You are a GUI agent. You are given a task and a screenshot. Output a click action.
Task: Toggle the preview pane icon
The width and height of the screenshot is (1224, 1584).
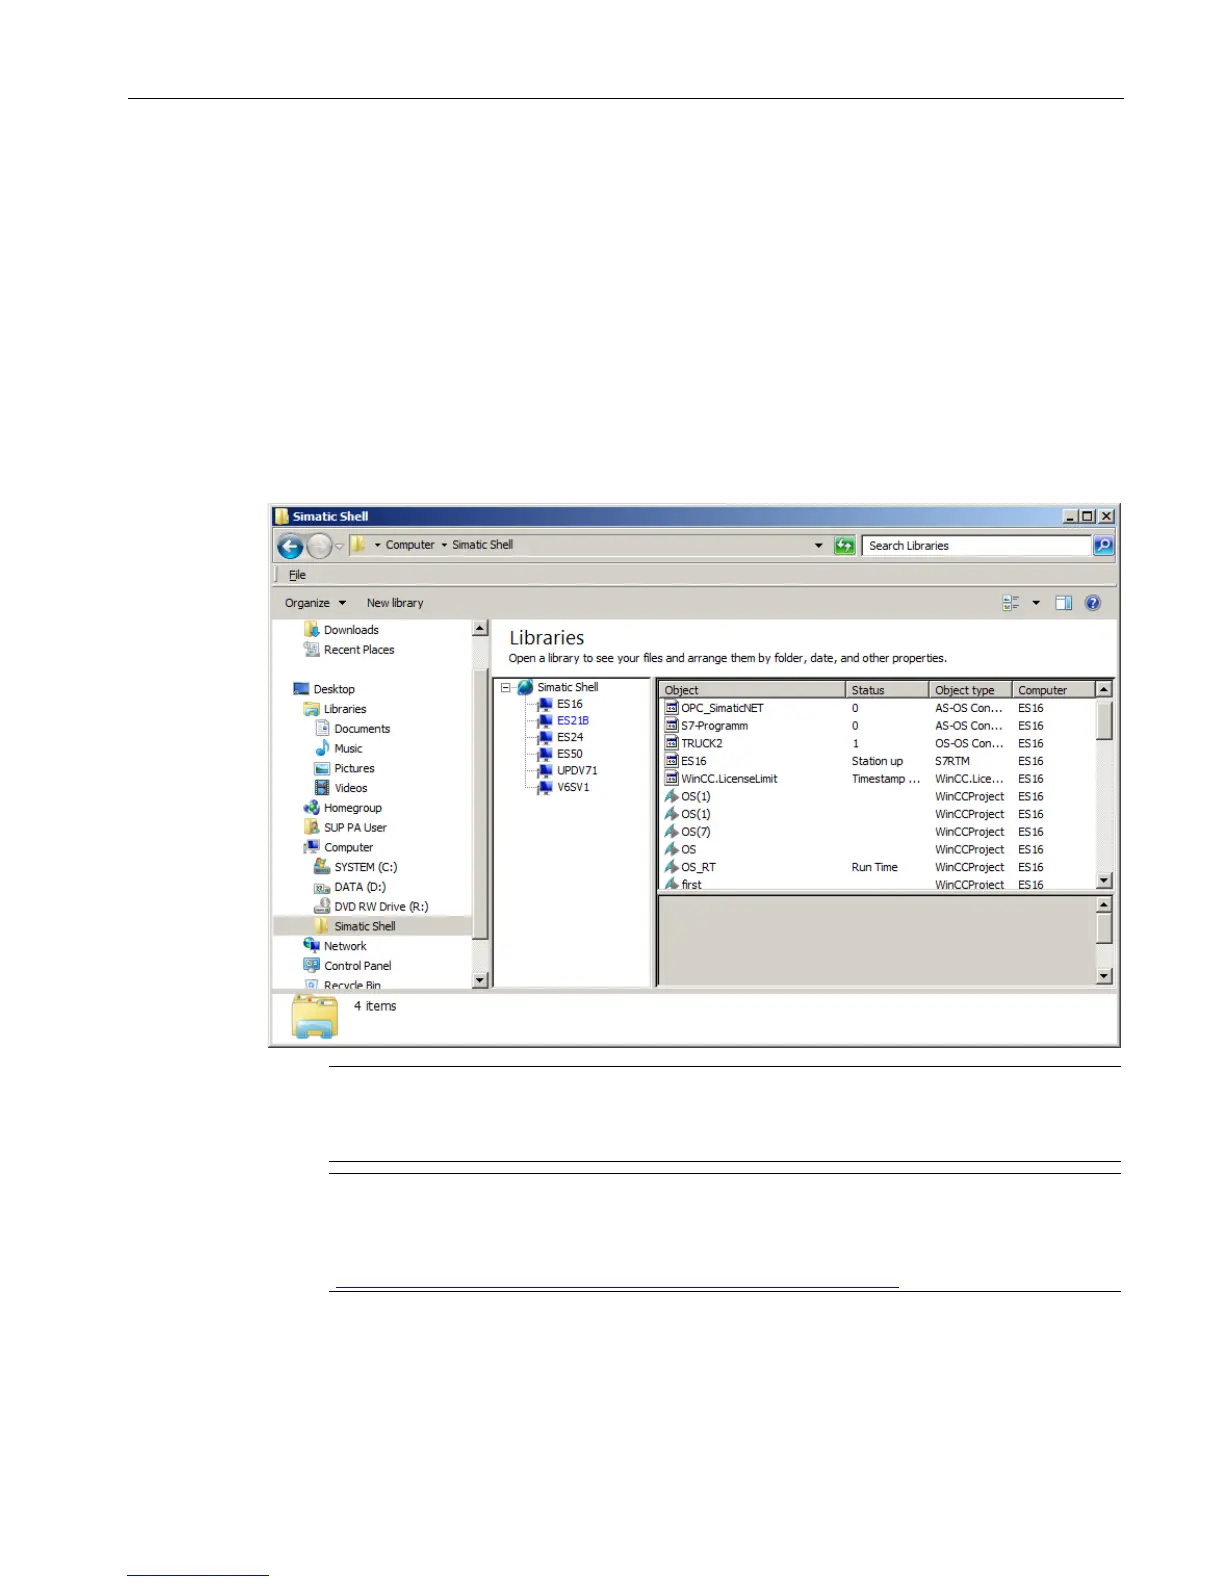(x=1064, y=603)
